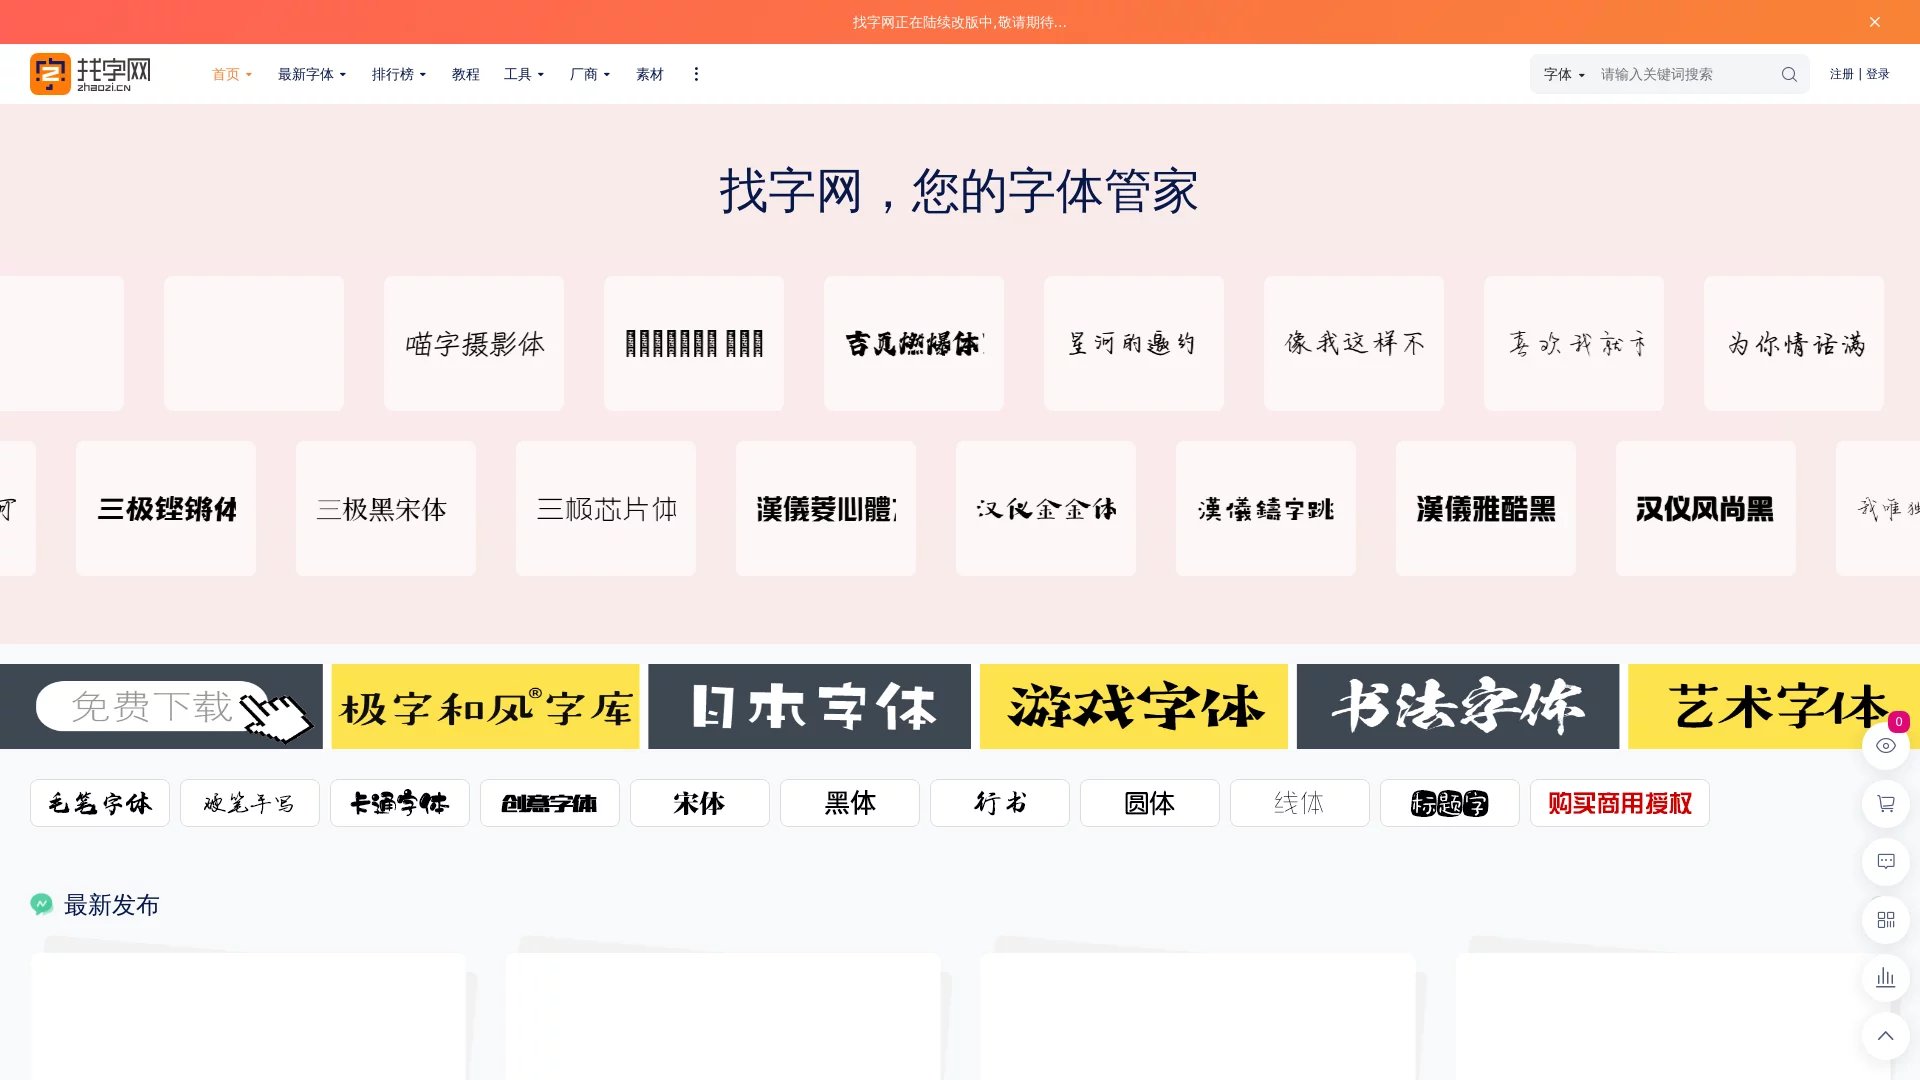This screenshot has width=1920, height=1080.
Task: Select the yellow 游戏字体 banner
Action: coord(1133,707)
